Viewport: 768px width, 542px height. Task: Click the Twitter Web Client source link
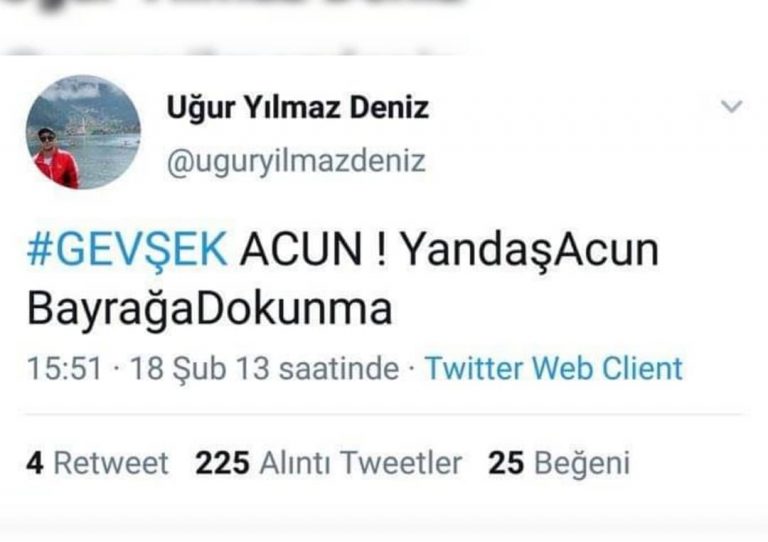[x=553, y=368]
